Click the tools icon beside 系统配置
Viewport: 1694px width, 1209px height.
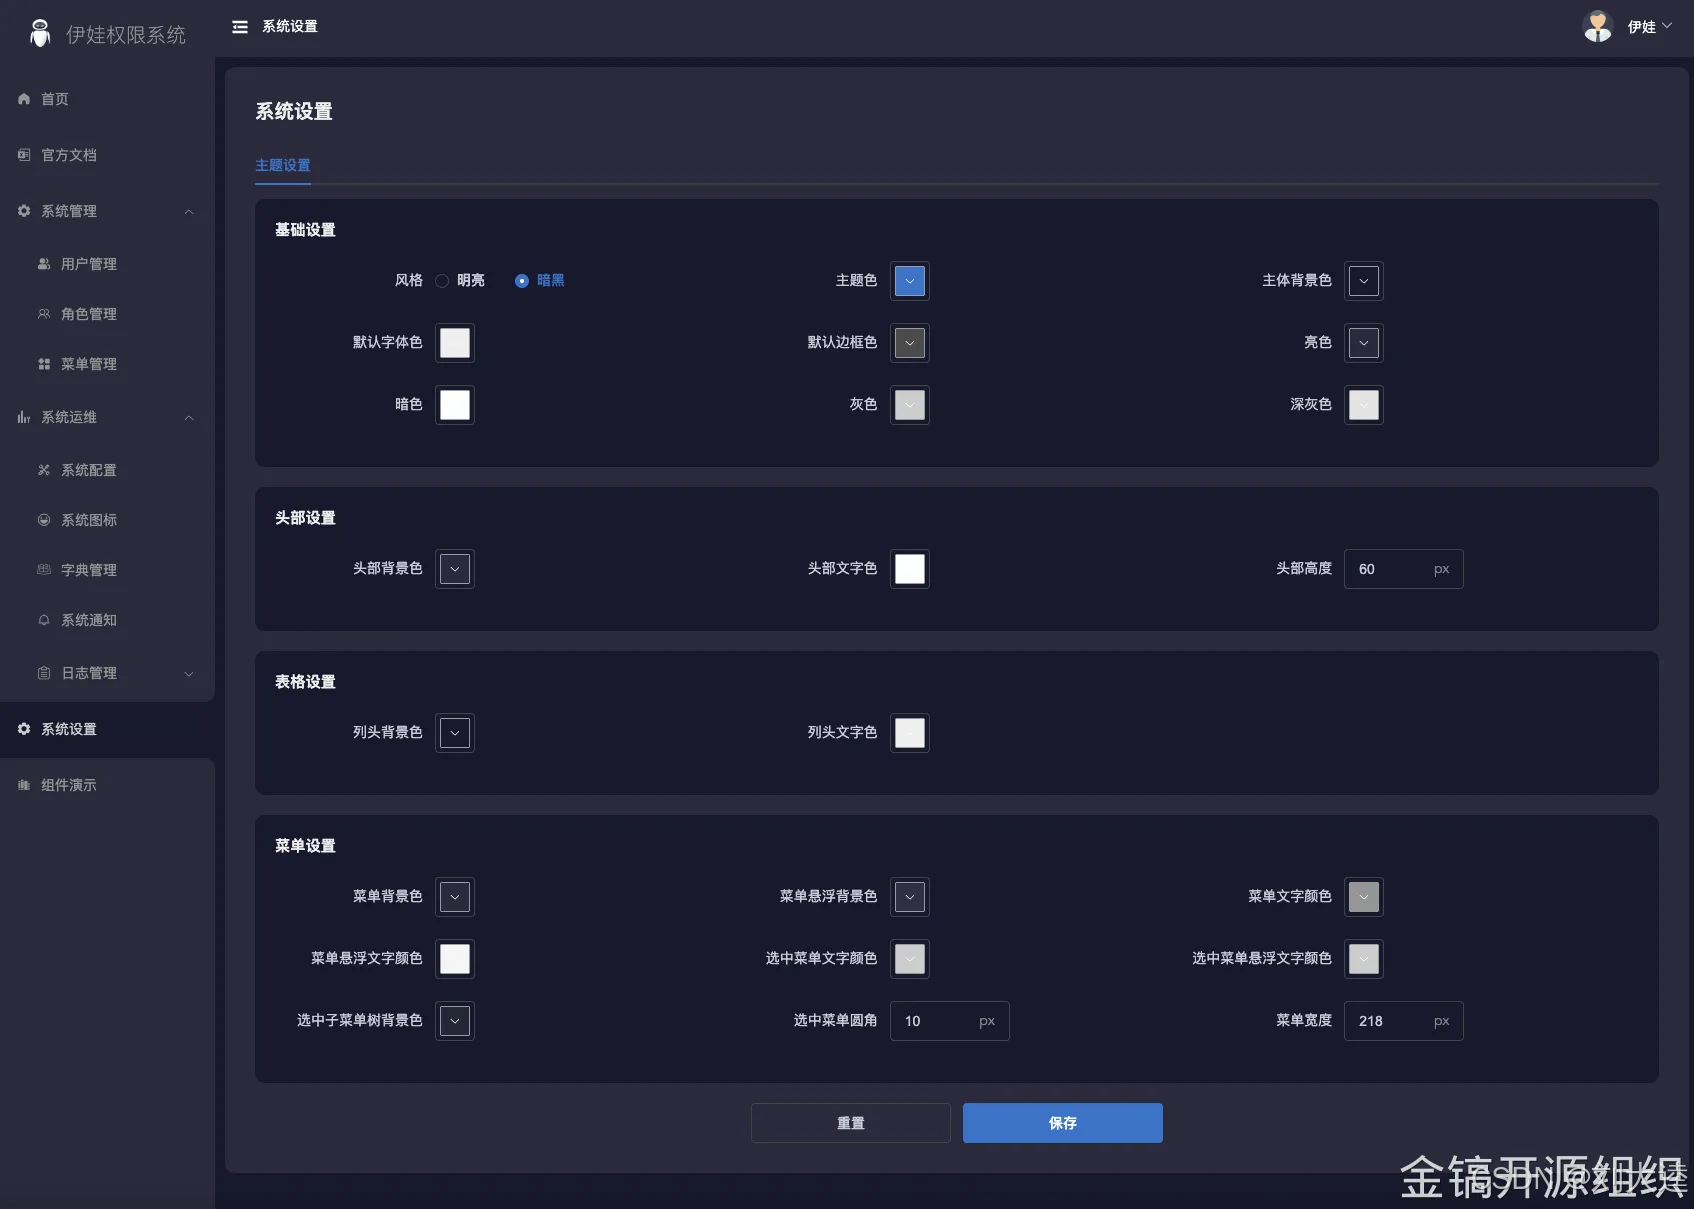click(x=44, y=470)
